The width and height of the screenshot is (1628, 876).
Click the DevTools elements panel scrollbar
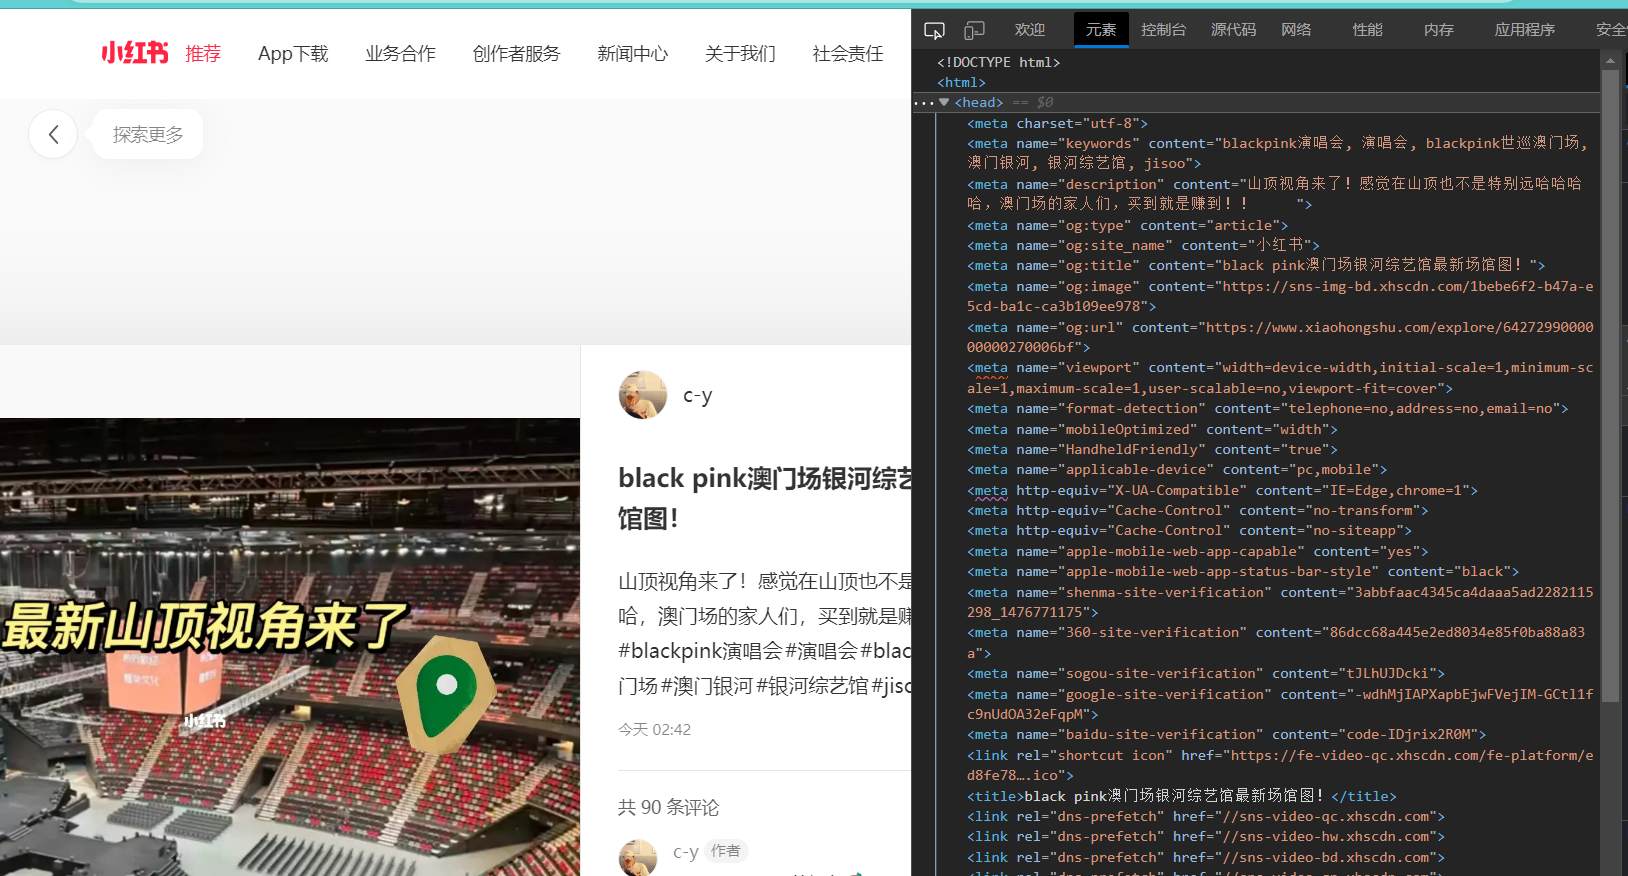pos(1610,385)
